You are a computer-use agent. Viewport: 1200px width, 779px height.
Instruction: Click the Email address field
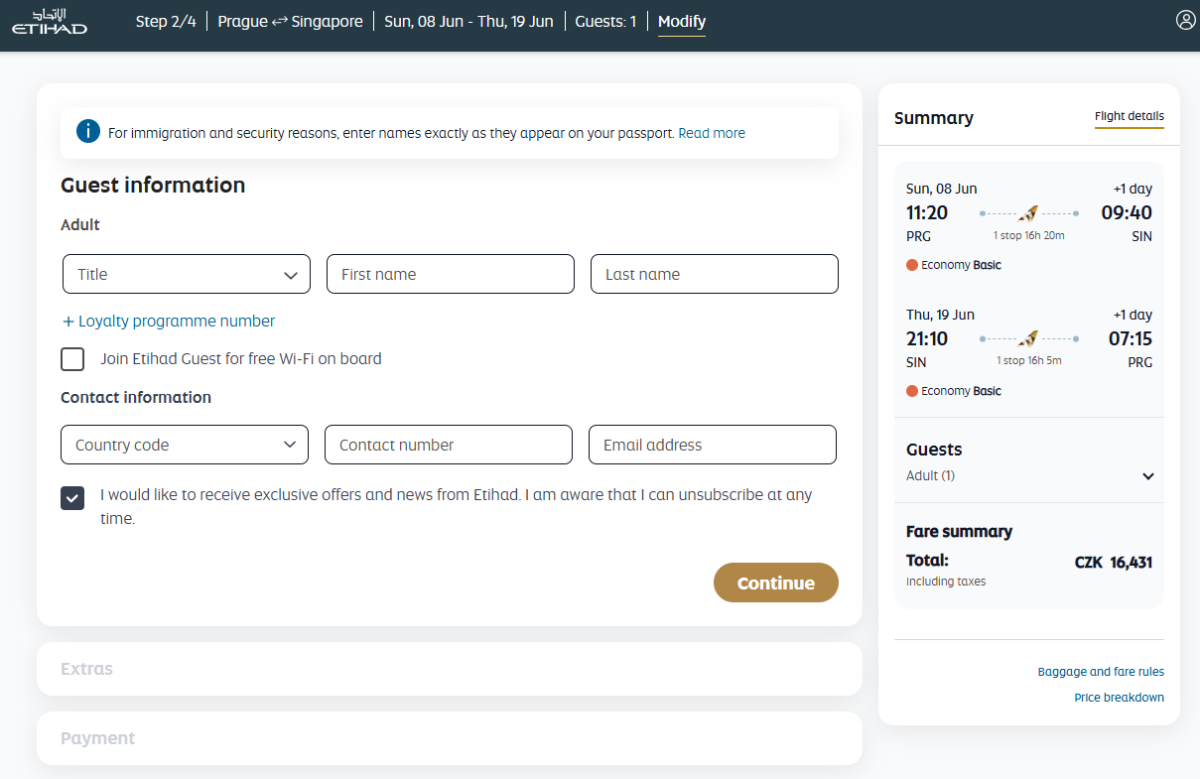coord(712,445)
